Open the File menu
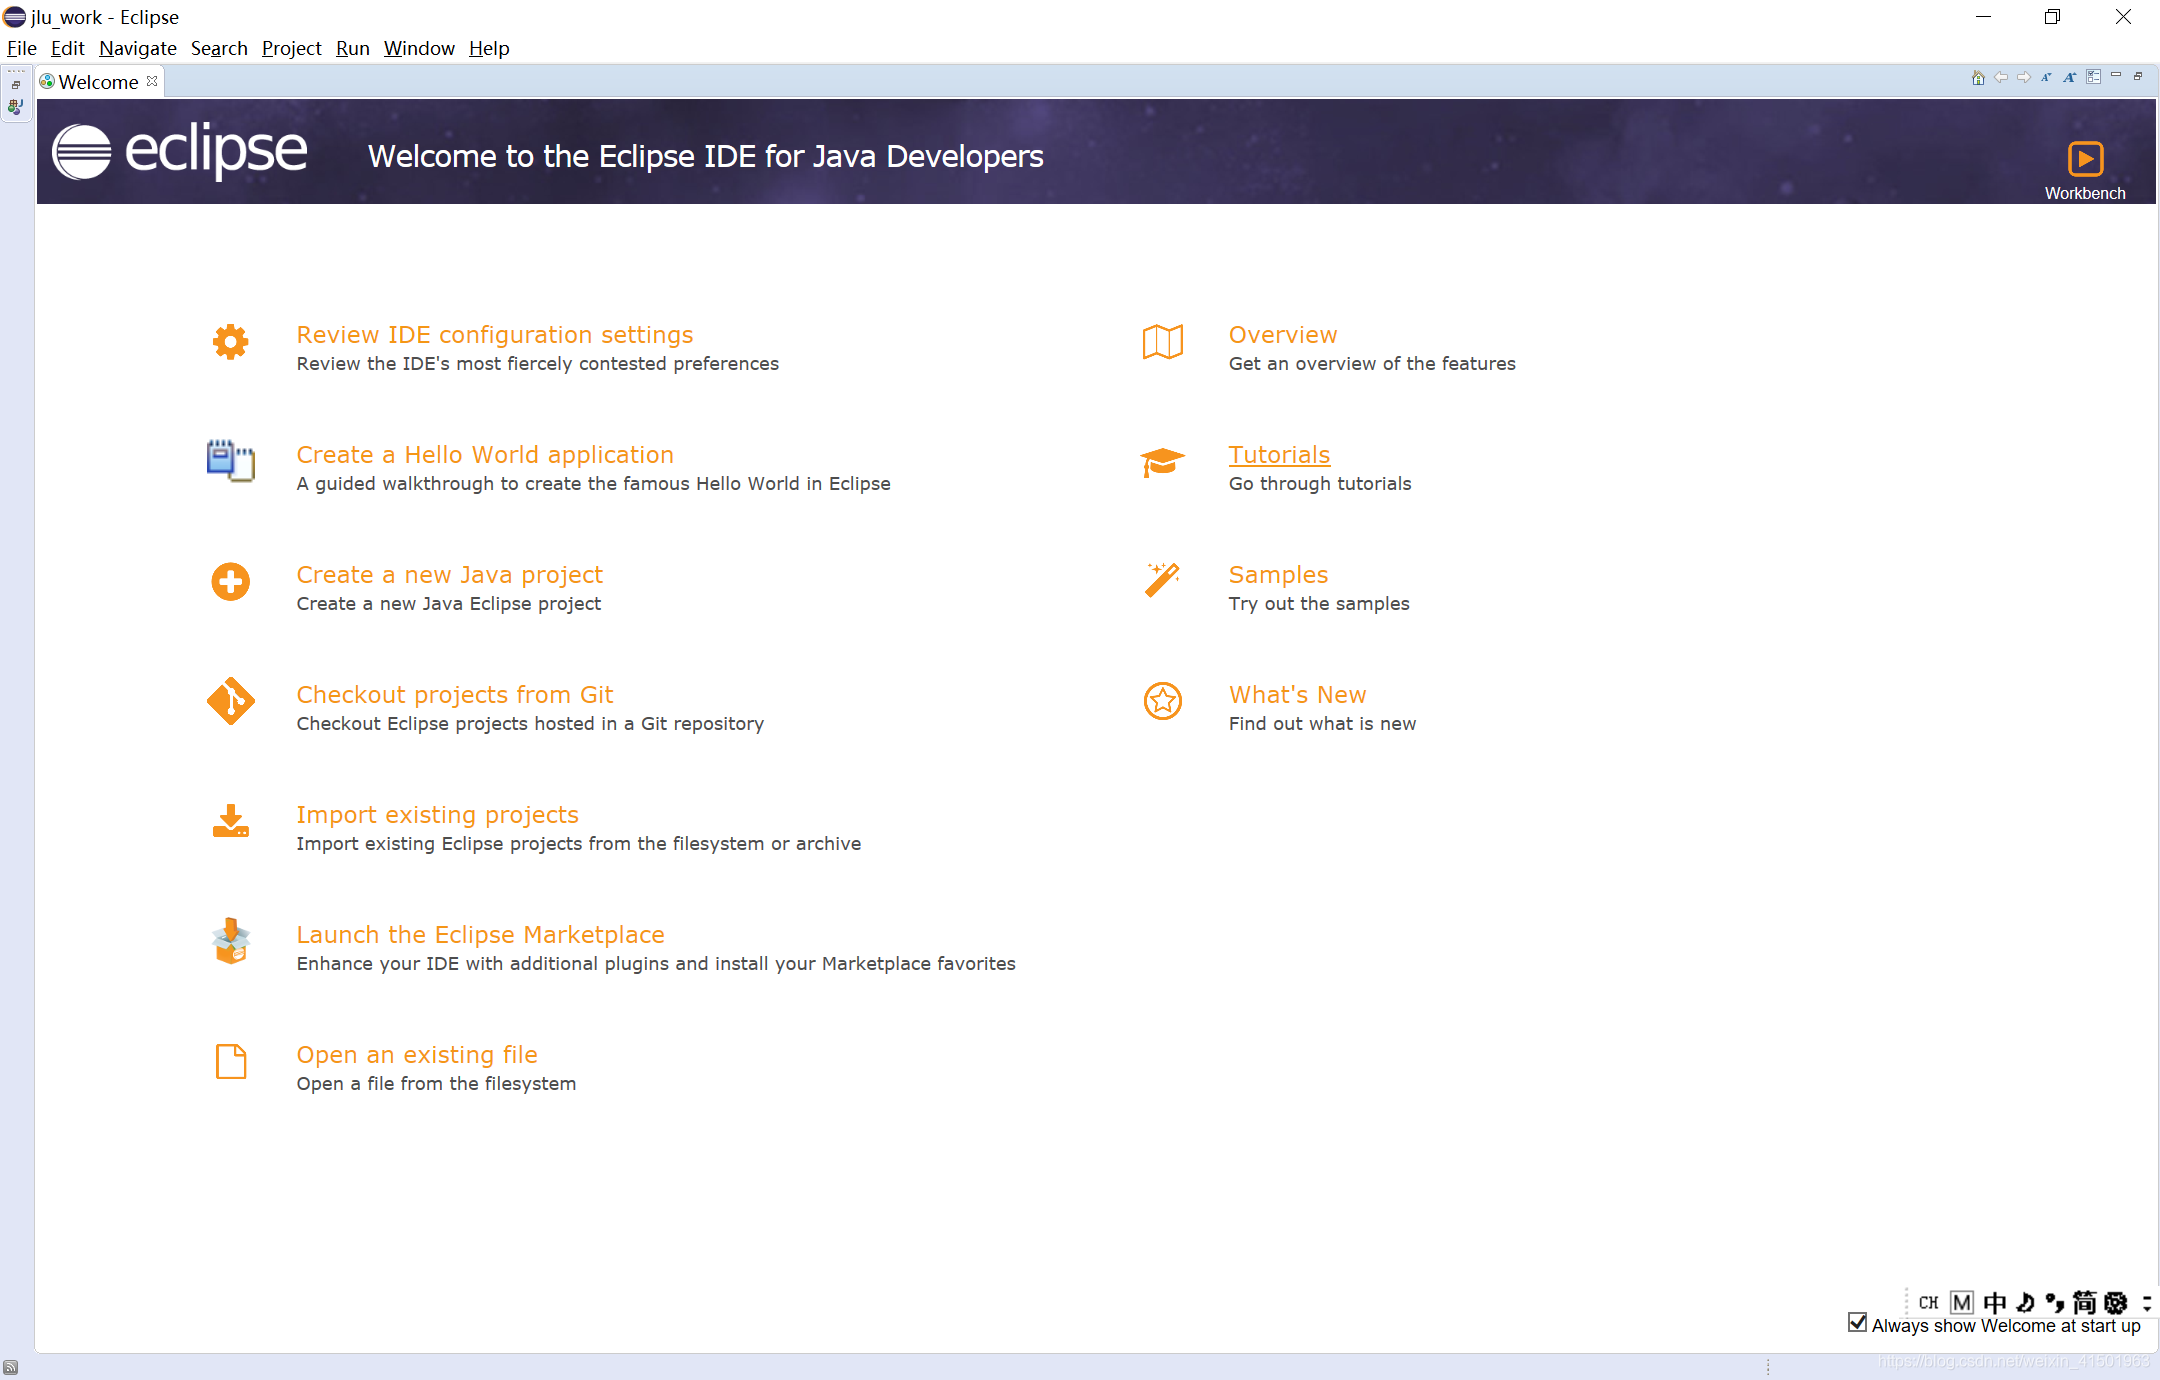 coord(21,48)
